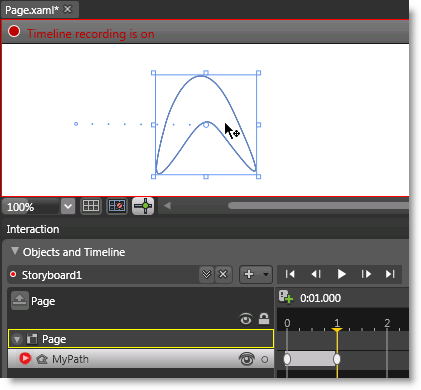Step to the next frame
The image size is (421, 390).
(366, 274)
